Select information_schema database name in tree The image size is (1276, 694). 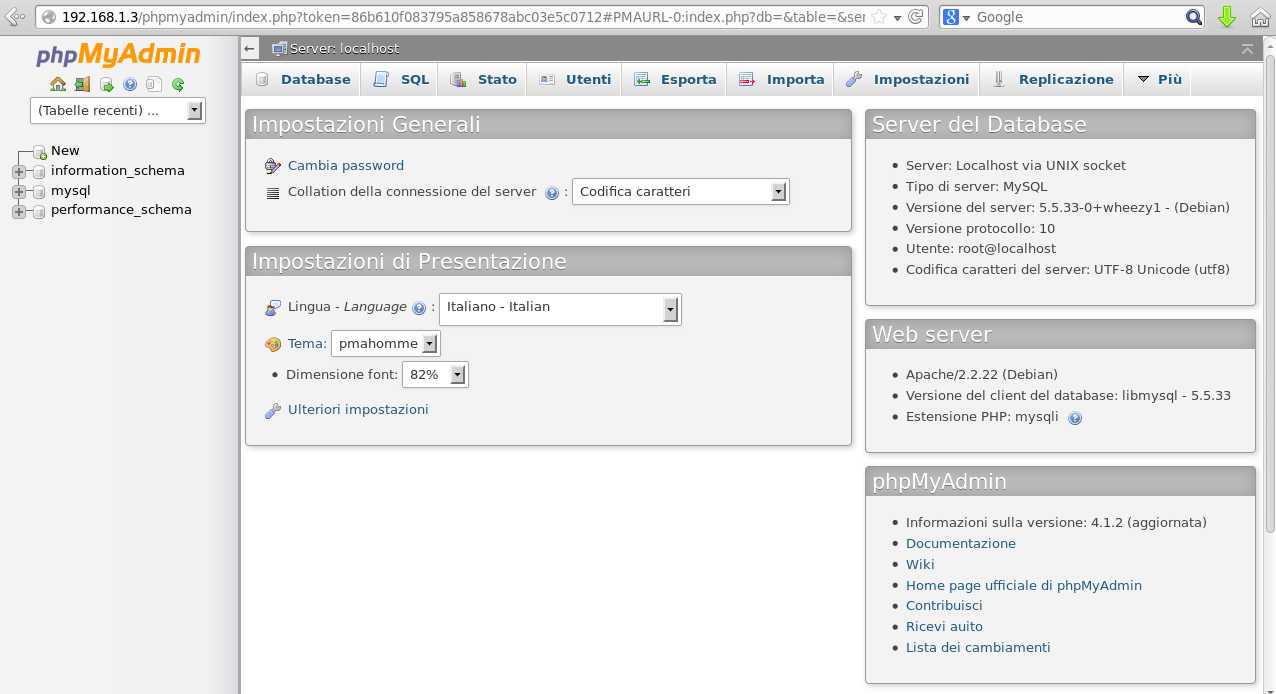118,171
